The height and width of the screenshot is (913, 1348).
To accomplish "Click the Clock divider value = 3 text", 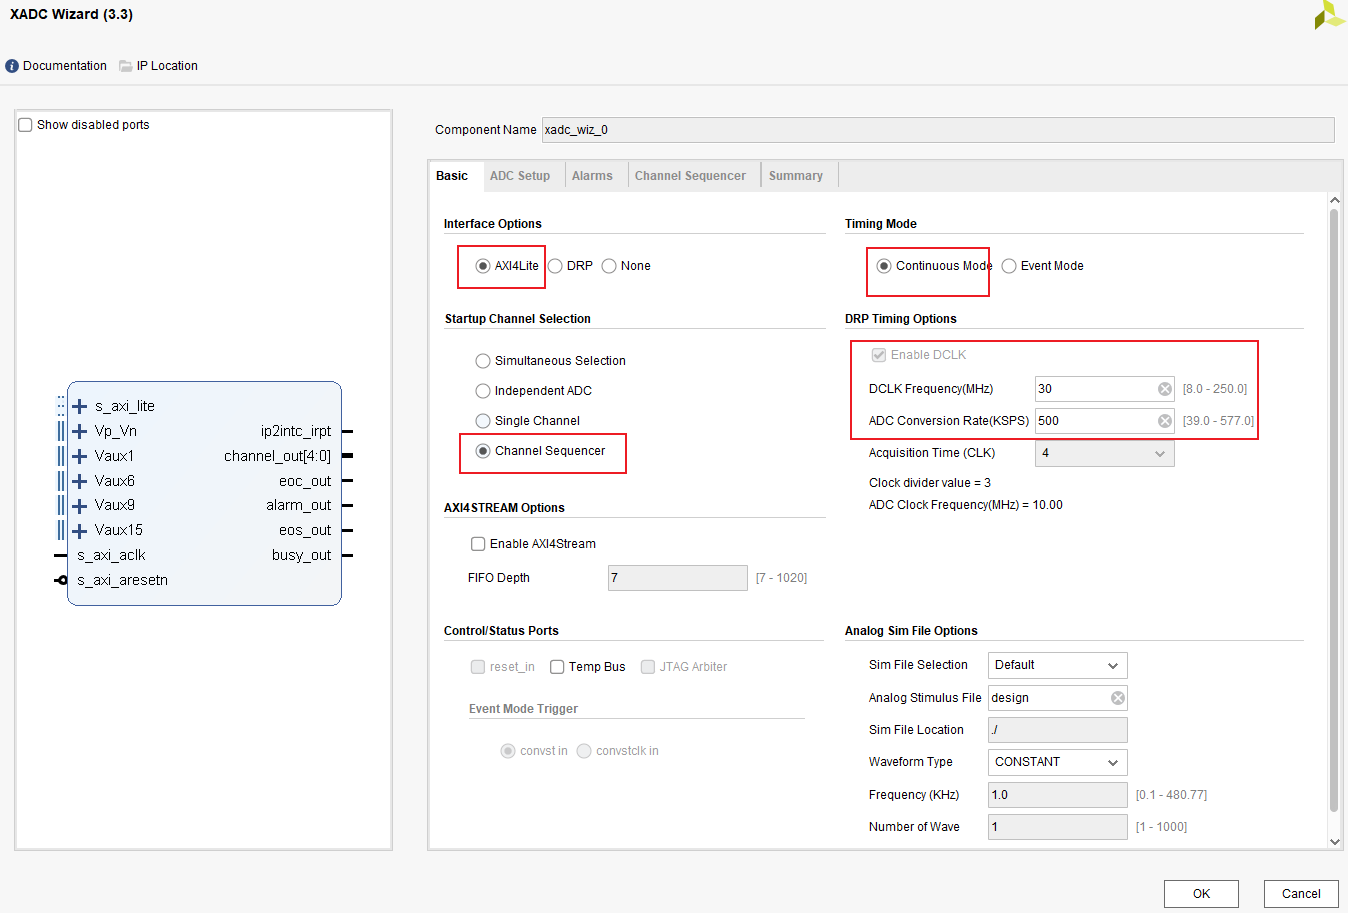I will click(x=930, y=483).
